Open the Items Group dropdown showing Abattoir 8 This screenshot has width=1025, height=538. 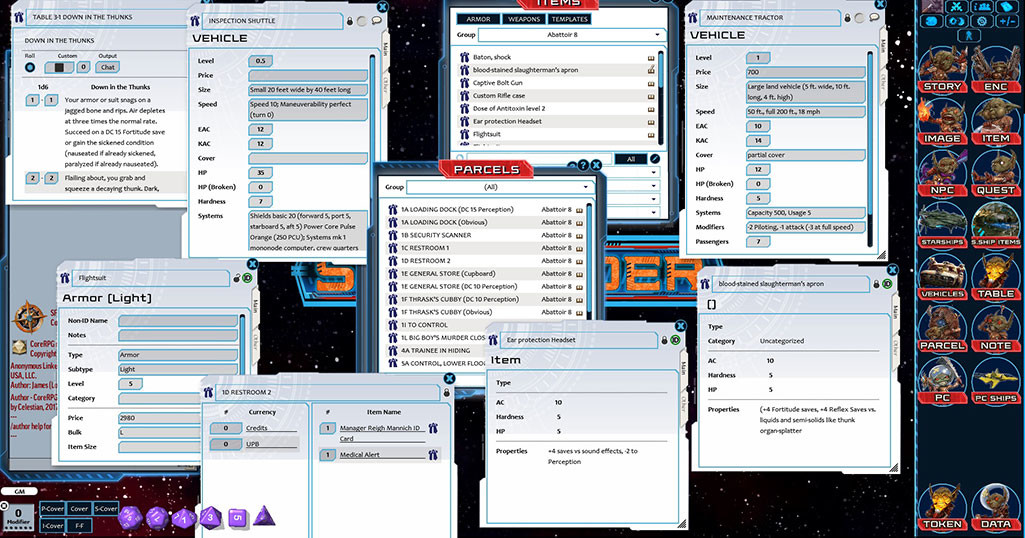click(571, 35)
